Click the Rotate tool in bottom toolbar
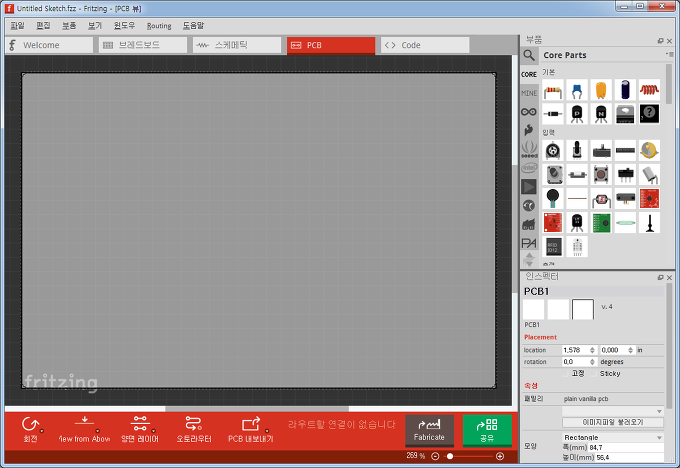Screen dimensions: 680x468 pos(30,430)
